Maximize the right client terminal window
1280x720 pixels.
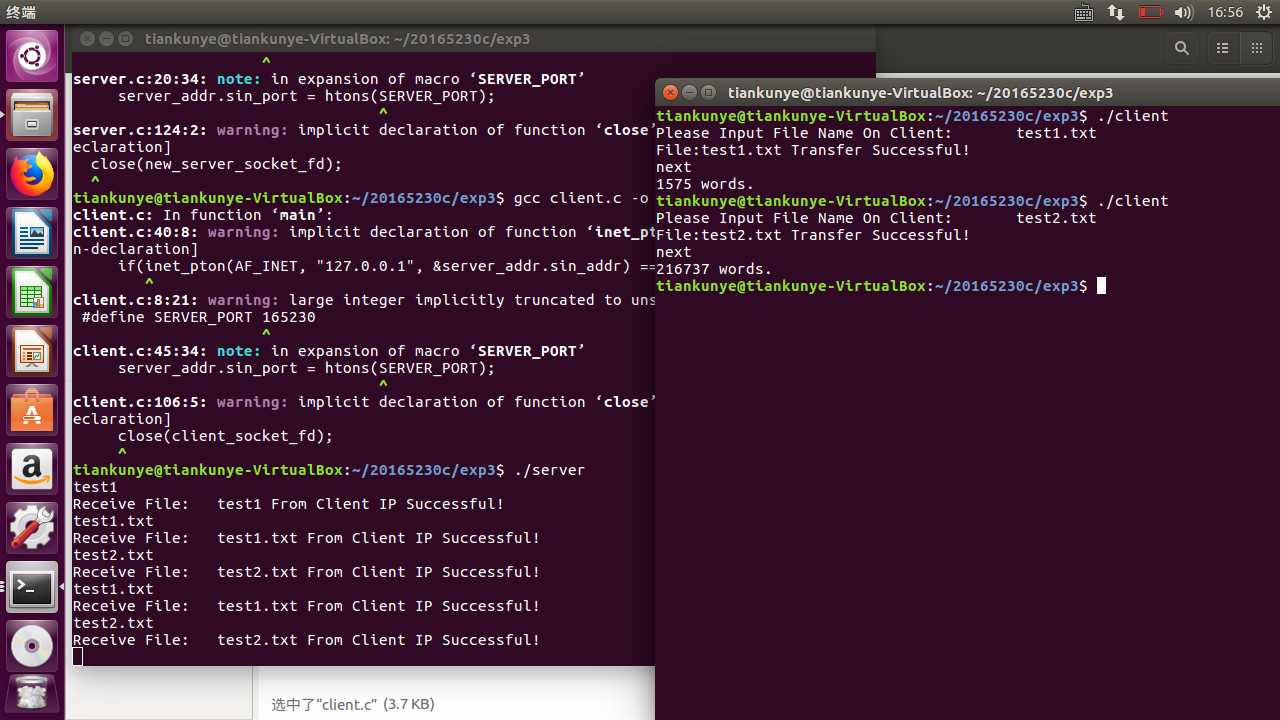(x=708, y=92)
